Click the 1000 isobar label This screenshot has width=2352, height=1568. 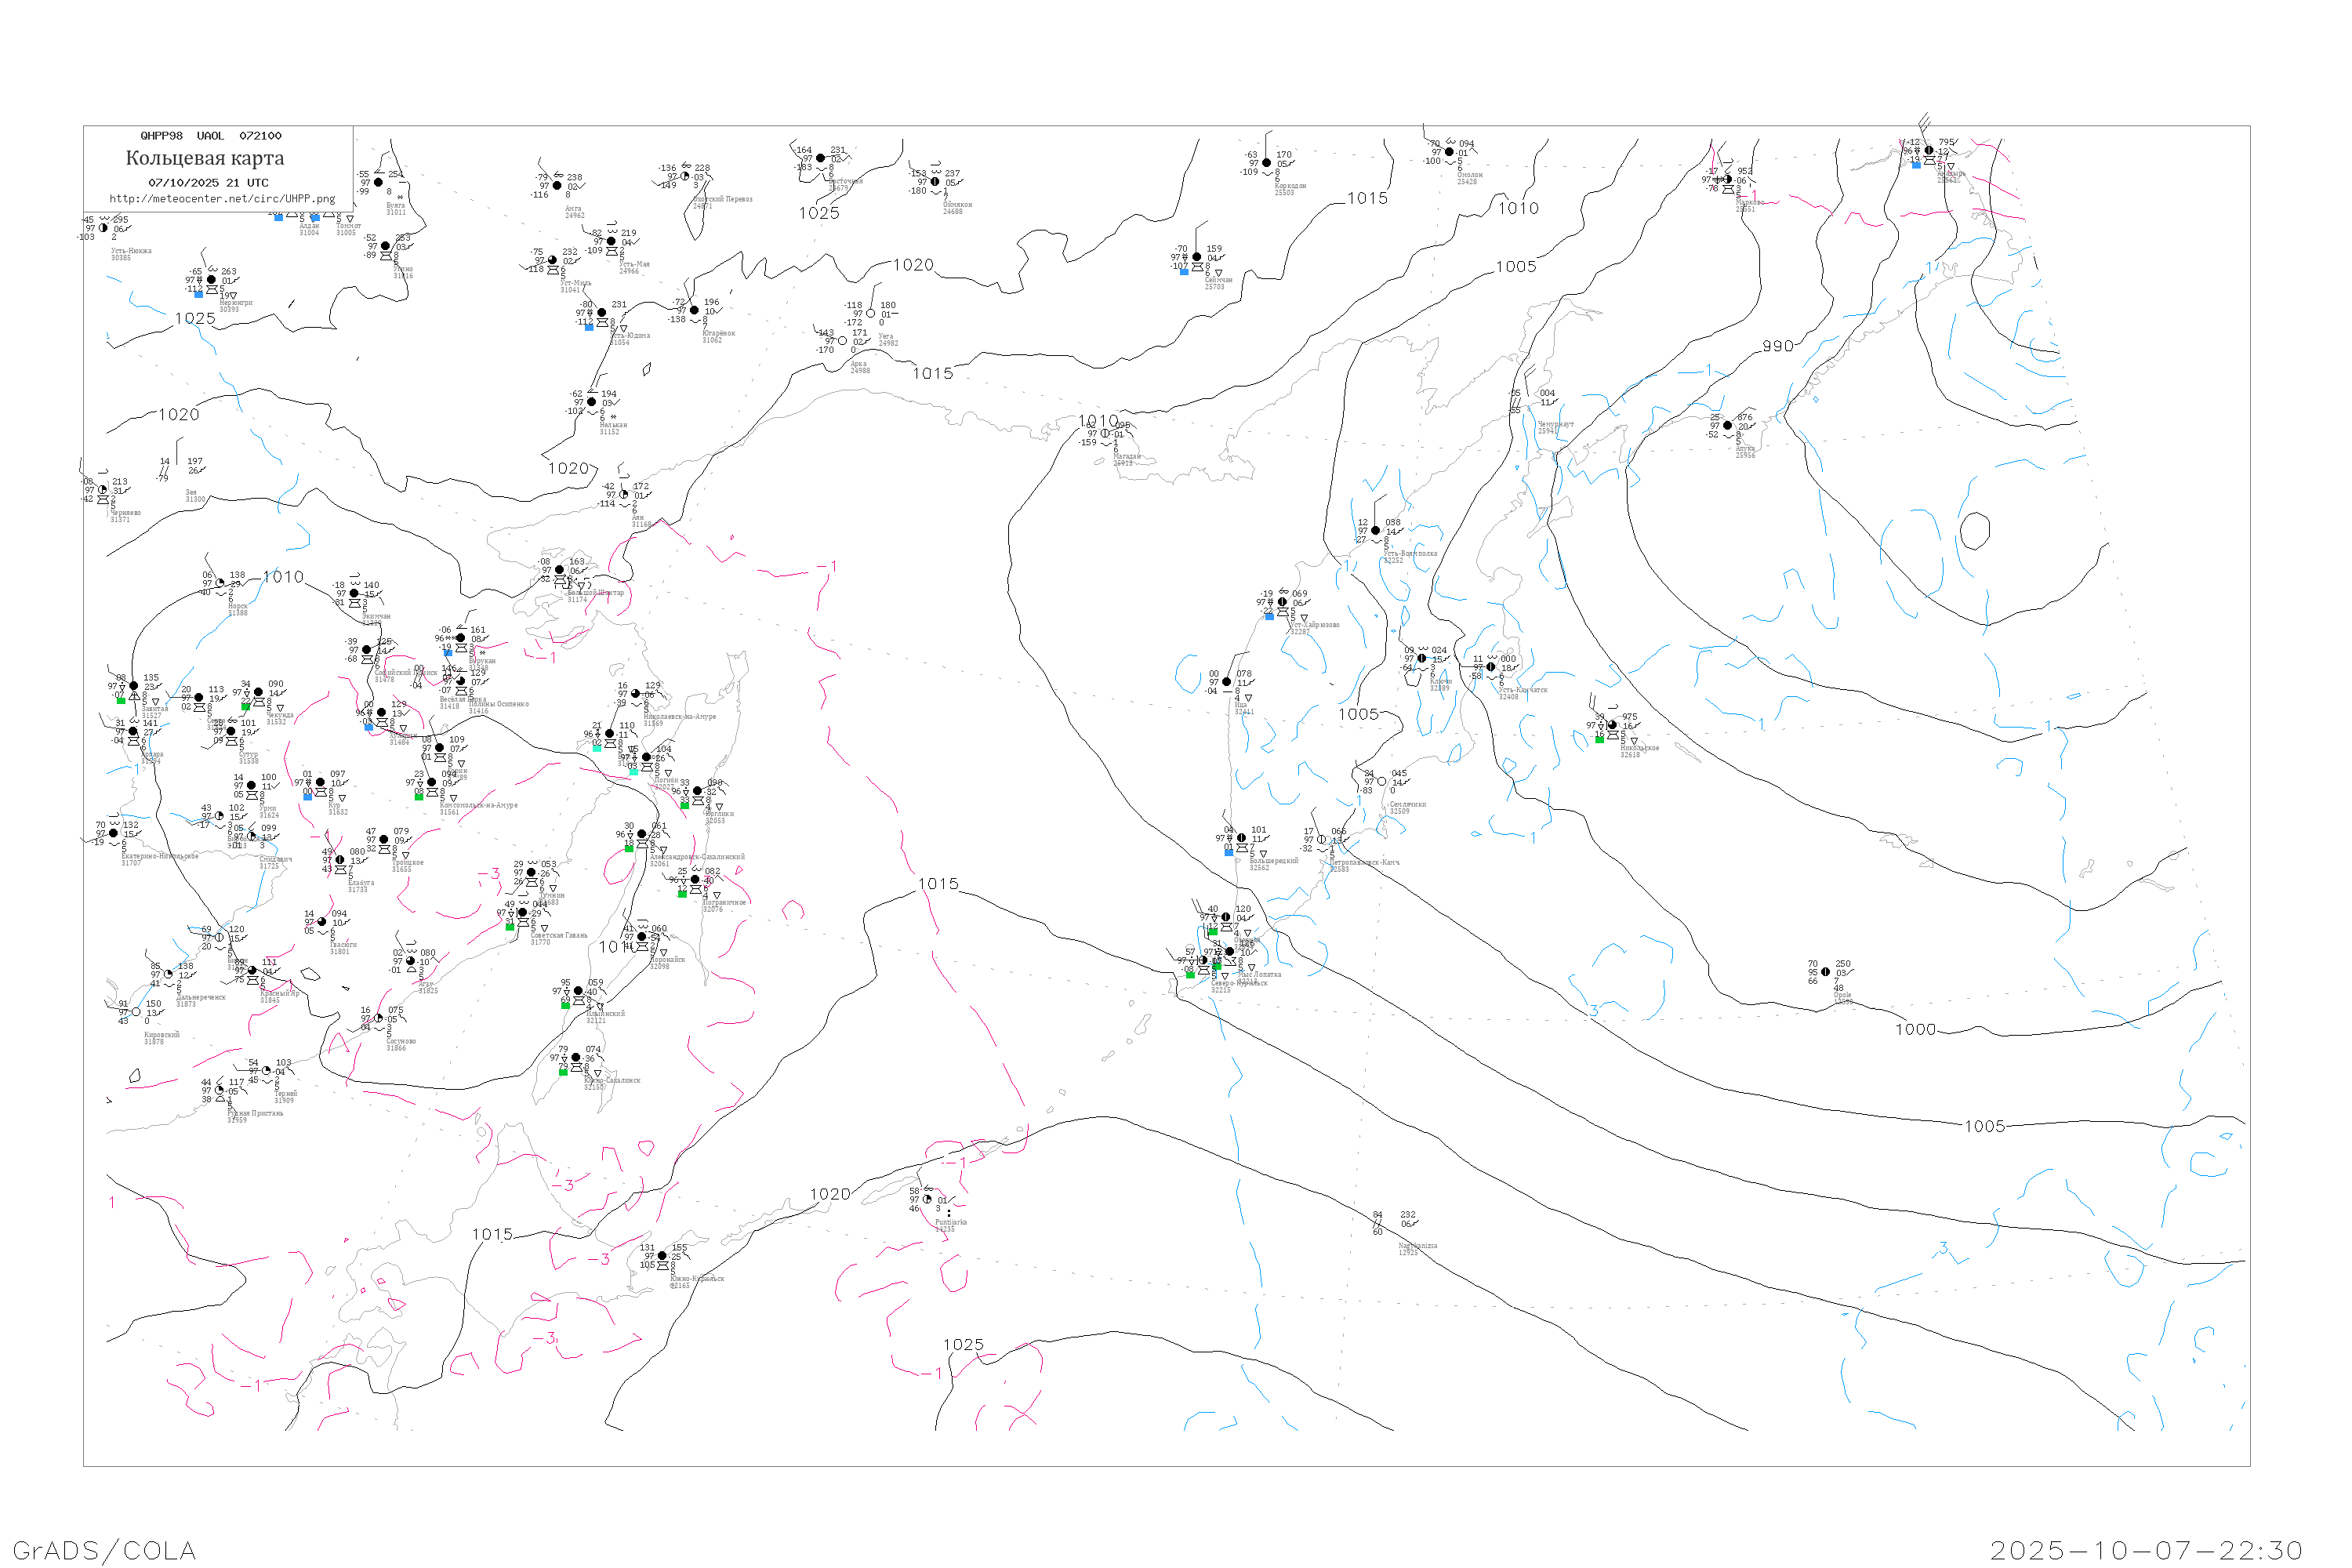[1915, 1030]
